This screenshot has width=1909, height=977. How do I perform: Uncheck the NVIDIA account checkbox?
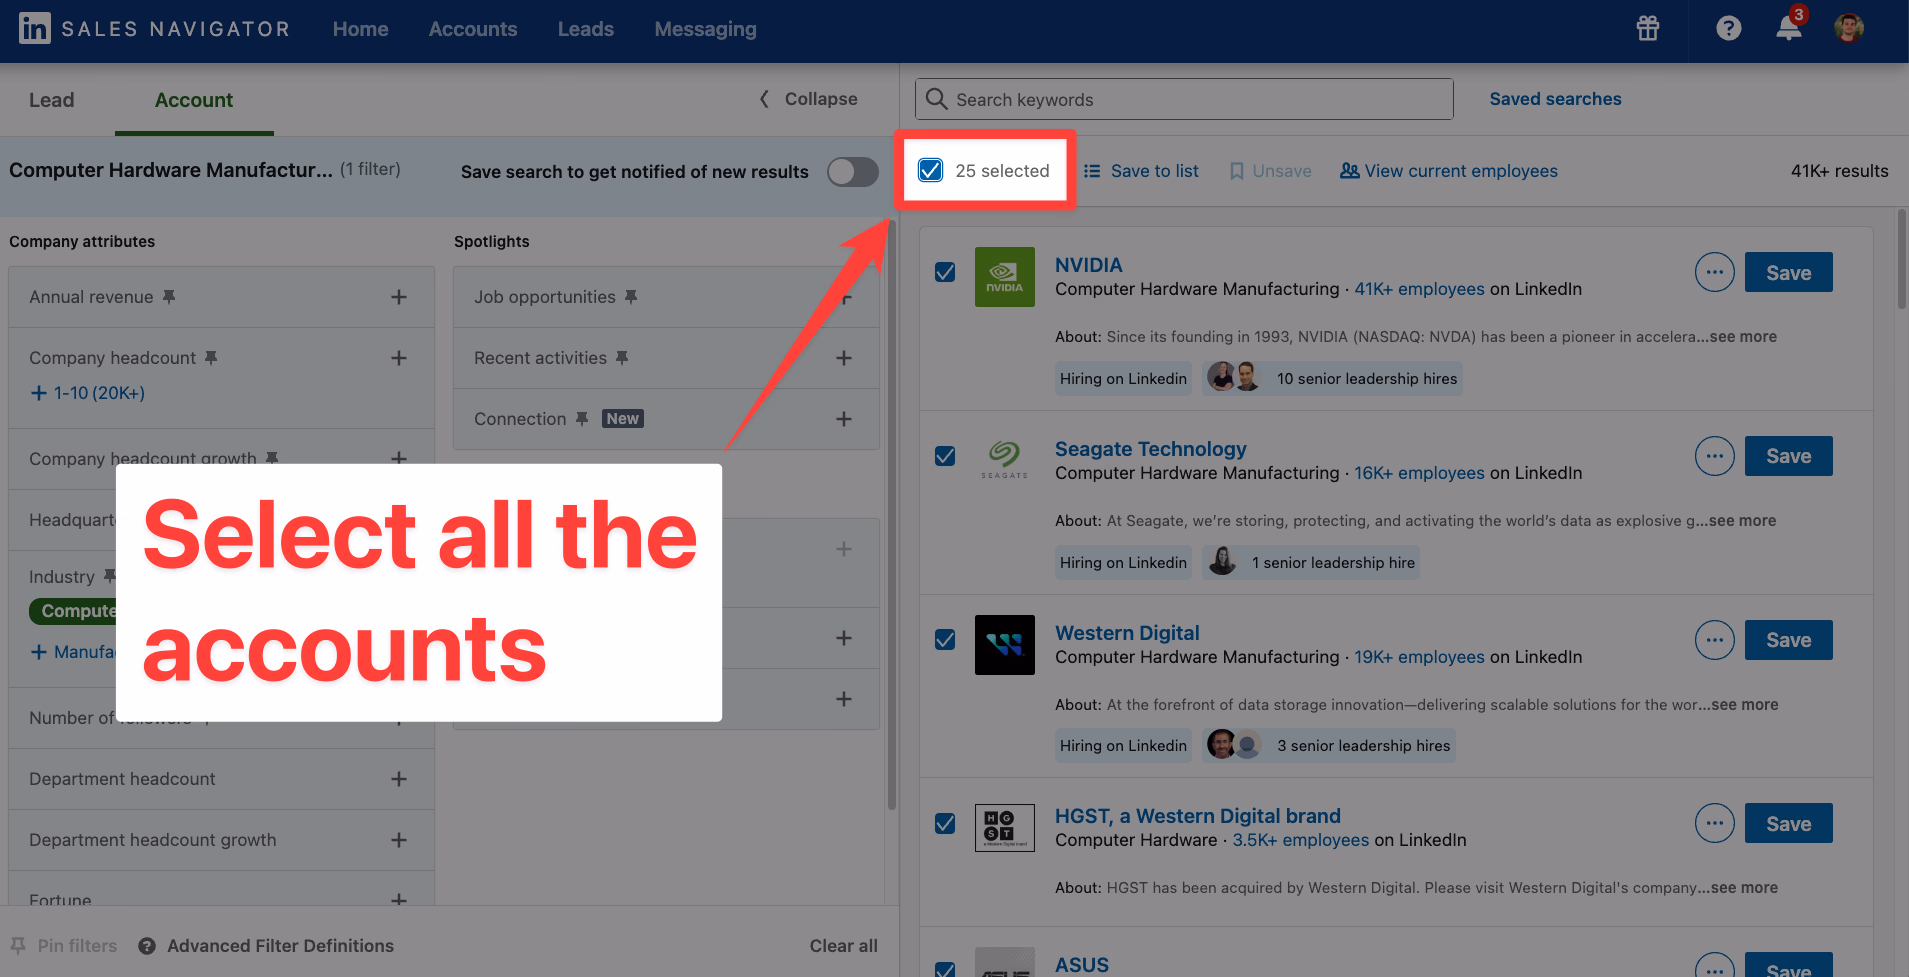tap(945, 272)
